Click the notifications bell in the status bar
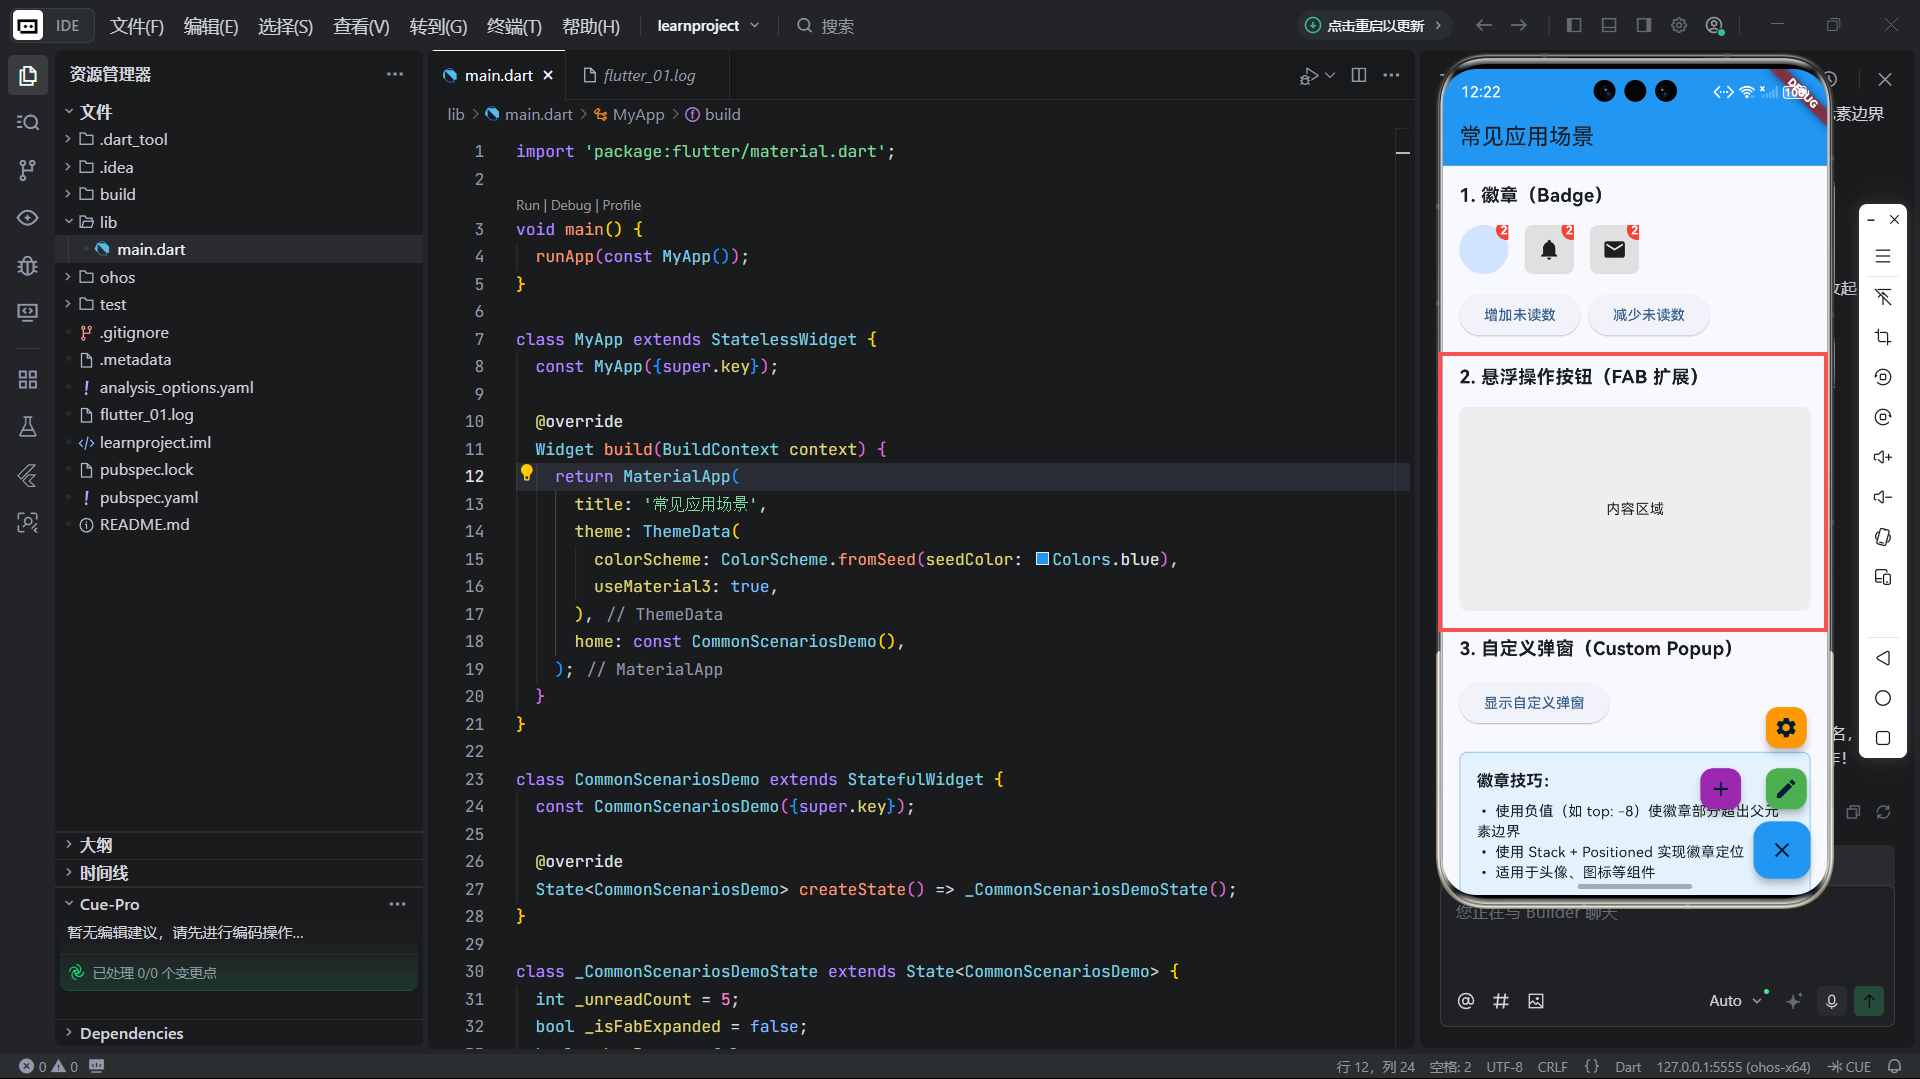The height and width of the screenshot is (1079, 1920). (1894, 1066)
